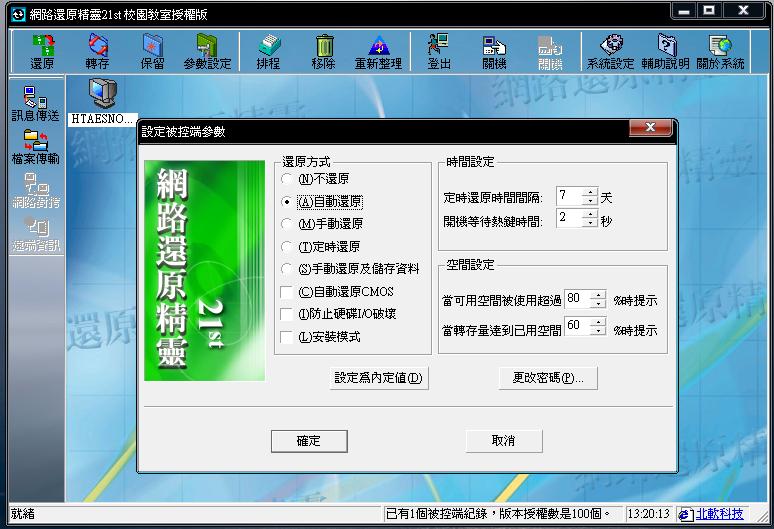The width and height of the screenshot is (774, 529).
Task: Increase 定時還原時間間隔 days with up arrow
Action: (x=590, y=192)
